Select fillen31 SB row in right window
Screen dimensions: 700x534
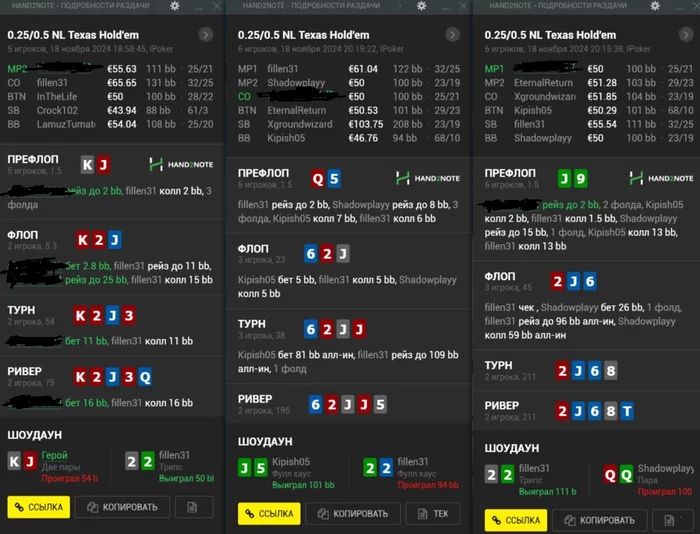589,124
